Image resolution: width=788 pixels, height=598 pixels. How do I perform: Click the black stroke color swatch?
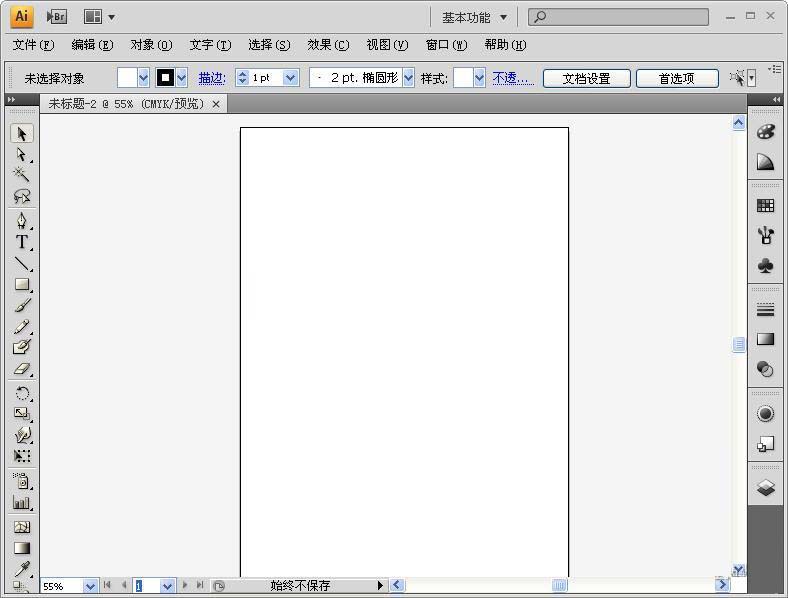[165, 78]
